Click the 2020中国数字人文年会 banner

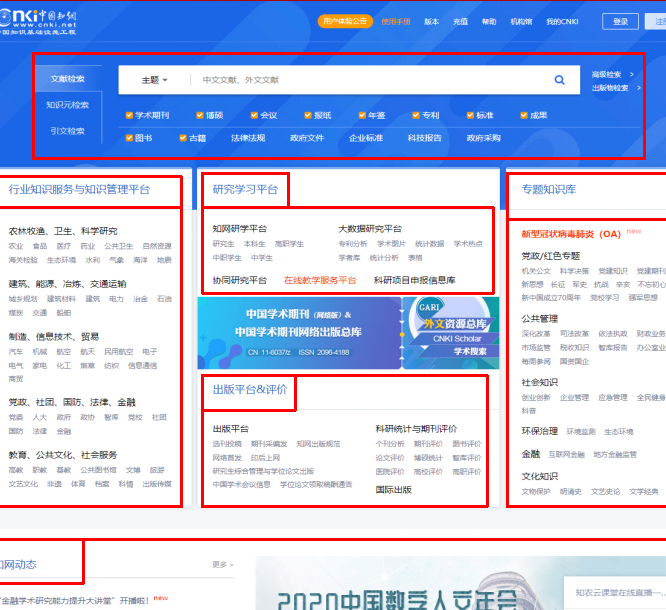tap(460, 583)
